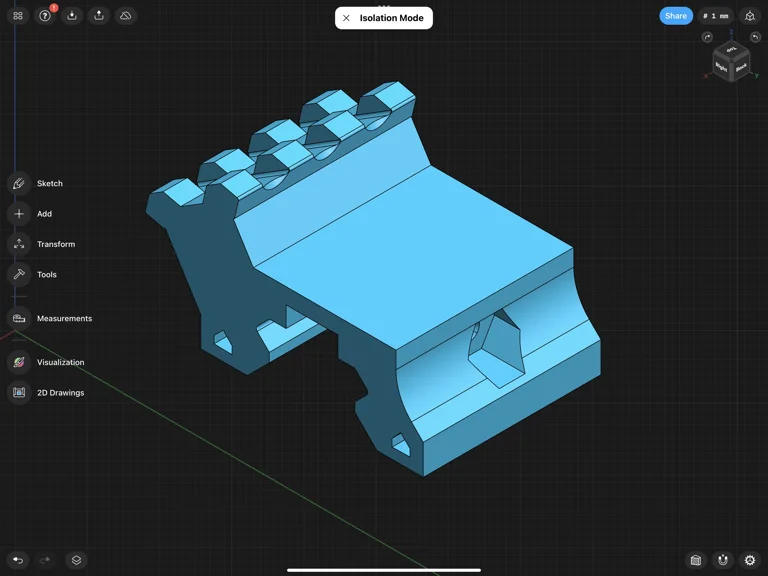Click the export icon in top bar
Image resolution: width=768 pixels, height=576 pixels.
(x=99, y=16)
